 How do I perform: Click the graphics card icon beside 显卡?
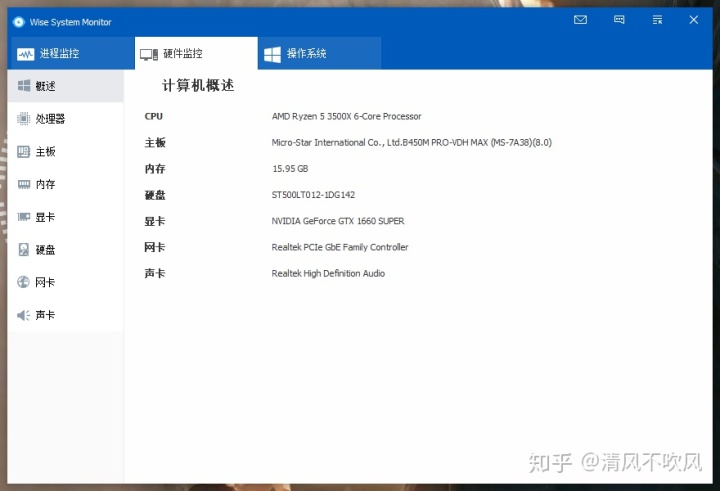24,217
